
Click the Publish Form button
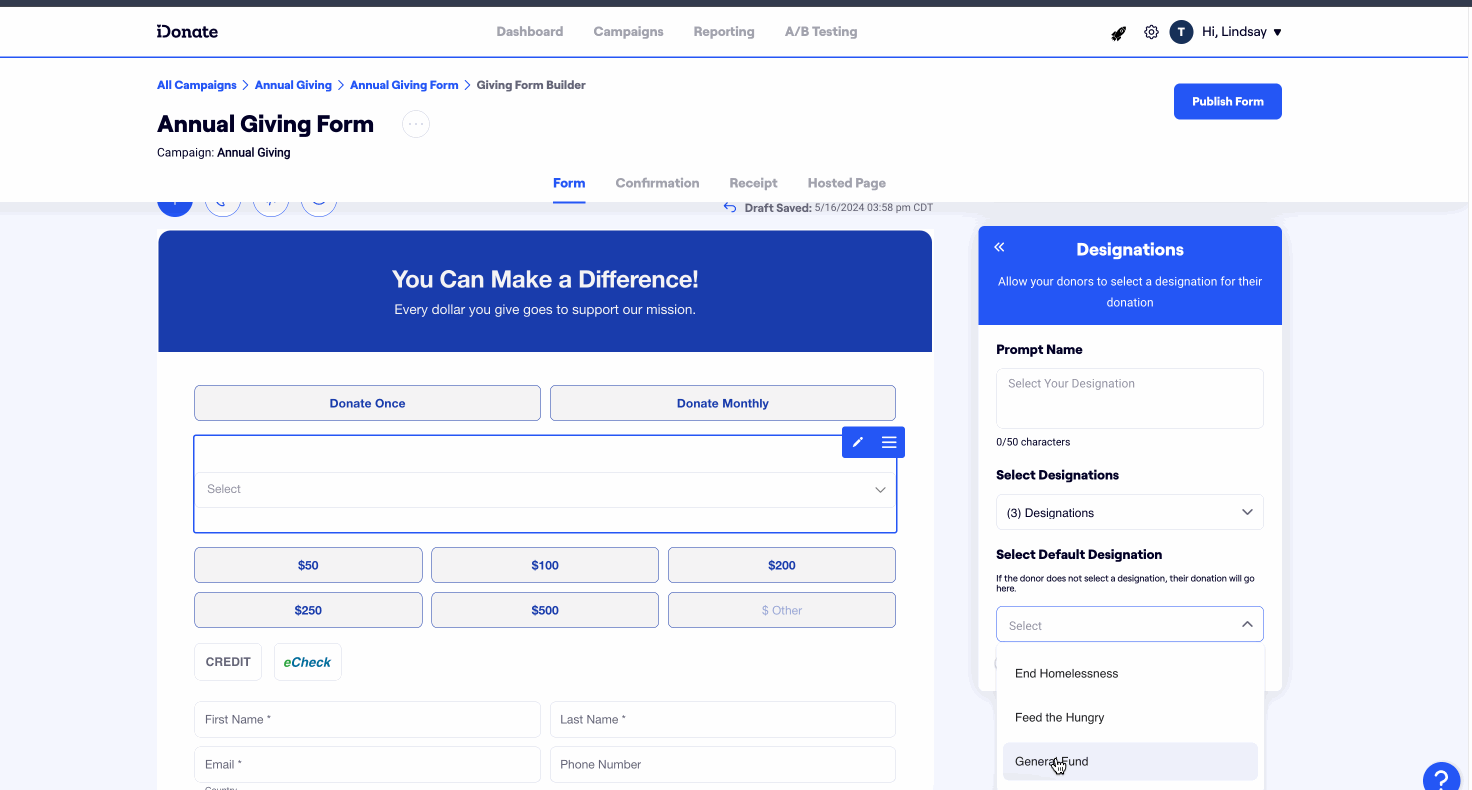1227,101
